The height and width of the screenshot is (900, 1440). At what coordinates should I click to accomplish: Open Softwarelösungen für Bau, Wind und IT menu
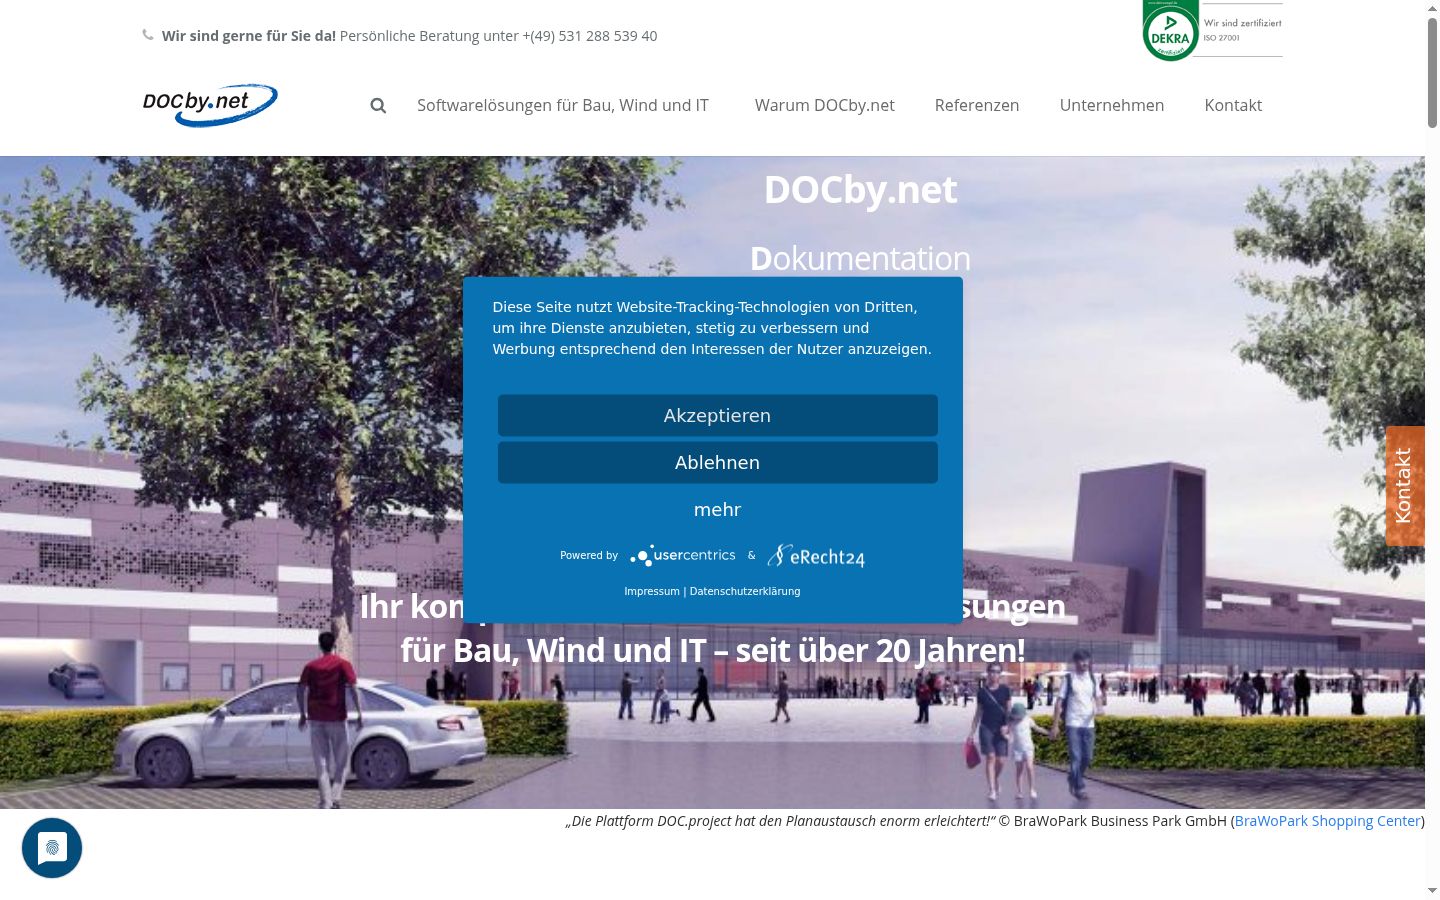(563, 105)
